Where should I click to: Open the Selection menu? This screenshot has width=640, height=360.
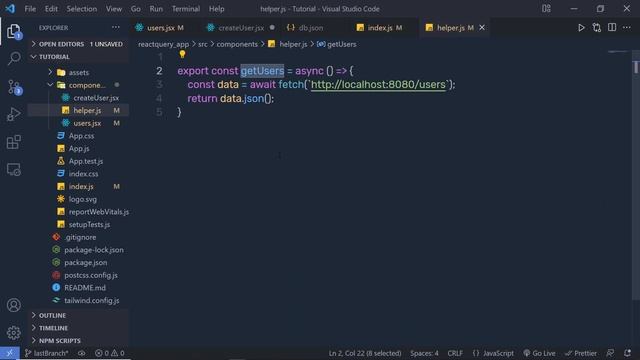(x=82, y=9)
